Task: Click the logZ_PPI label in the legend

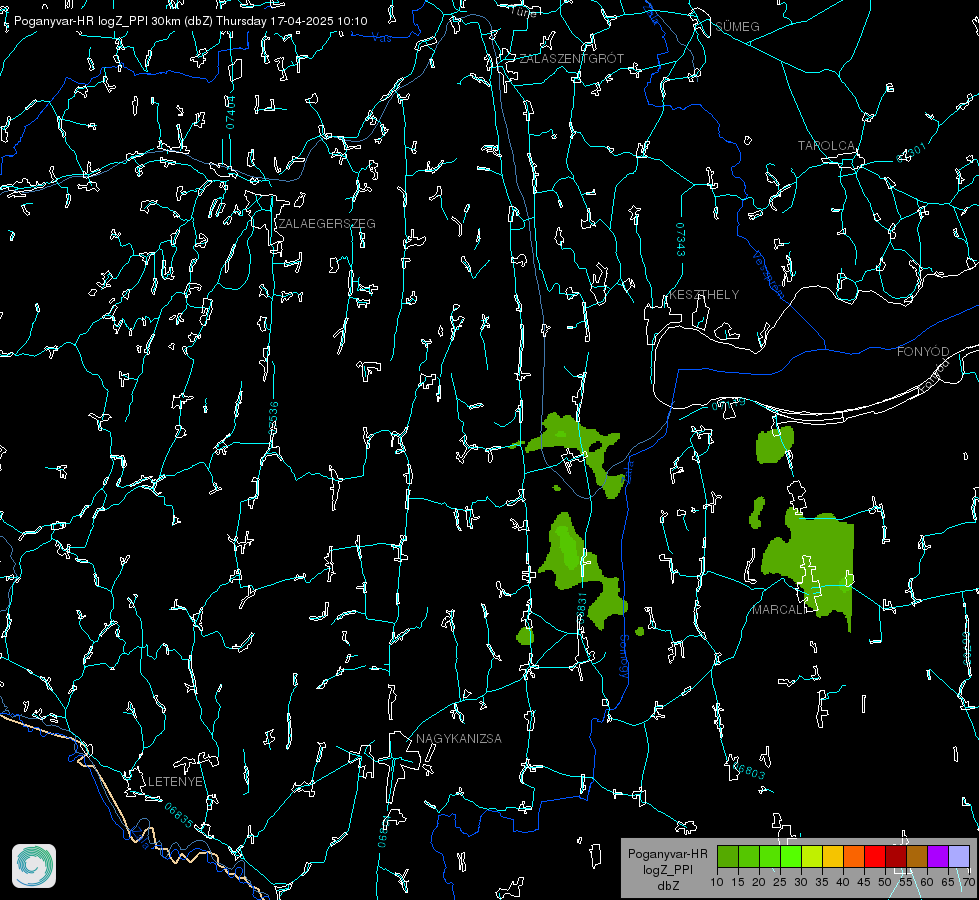Action: [x=667, y=869]
